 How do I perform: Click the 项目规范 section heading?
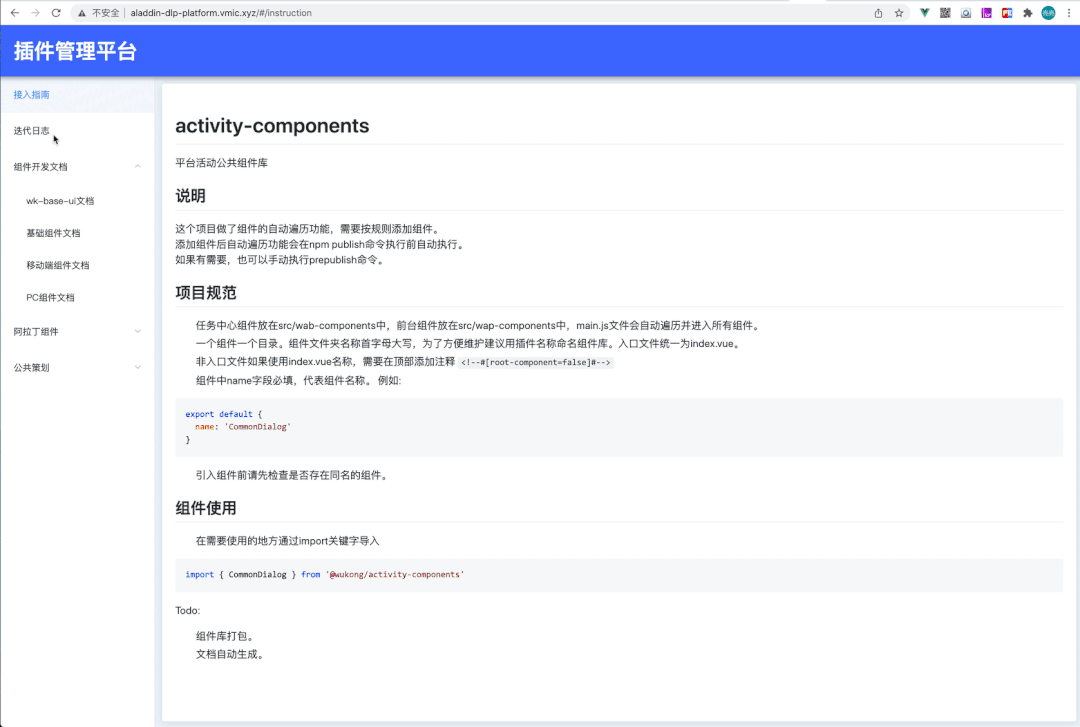(205, 293)
